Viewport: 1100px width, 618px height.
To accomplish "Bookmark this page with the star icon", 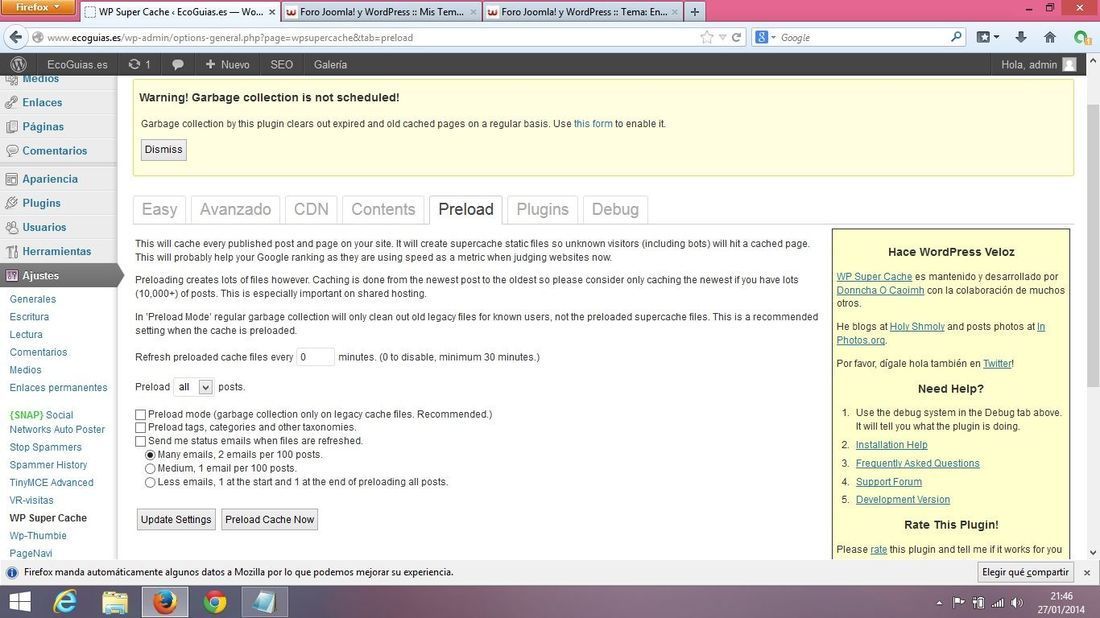I will 706,37.
